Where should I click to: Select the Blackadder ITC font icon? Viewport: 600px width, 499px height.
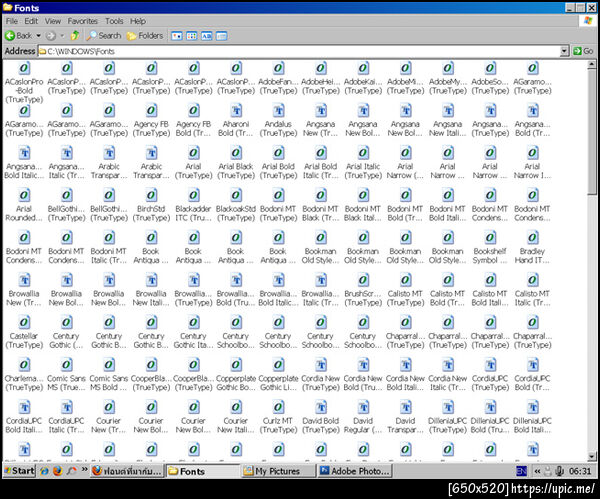point(194,196)
